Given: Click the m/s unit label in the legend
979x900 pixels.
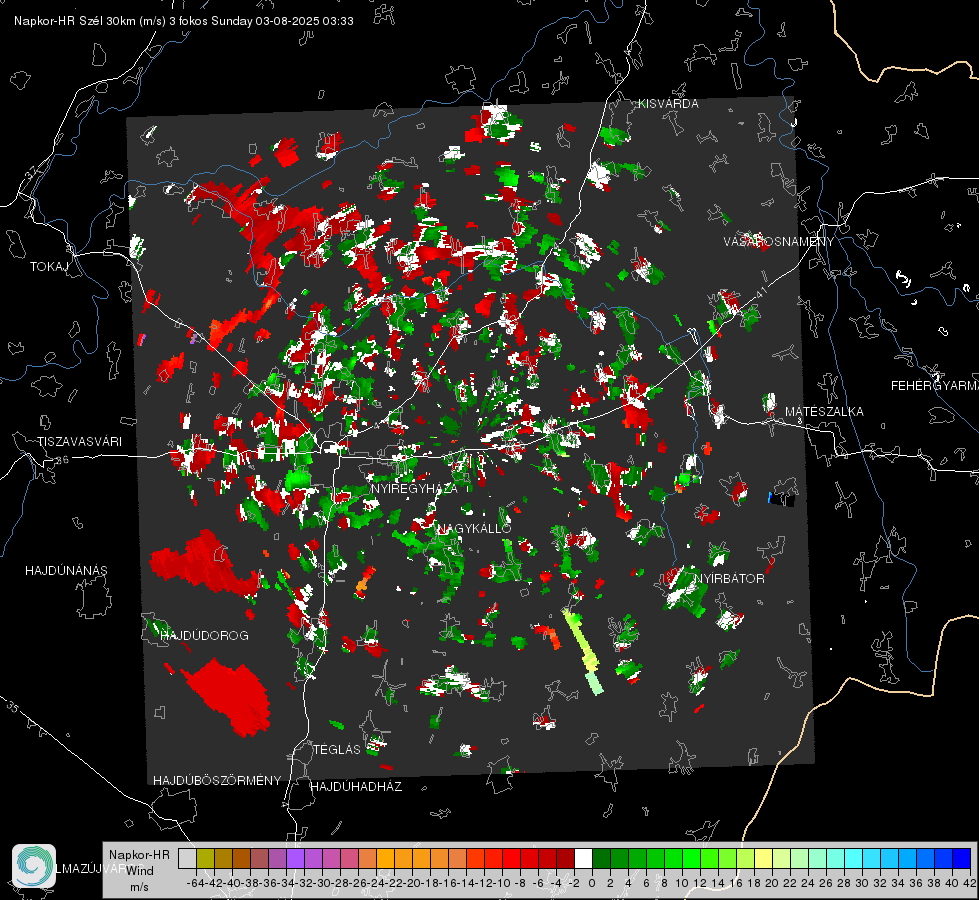Looking at the screenshot, I should click(139, 887).
